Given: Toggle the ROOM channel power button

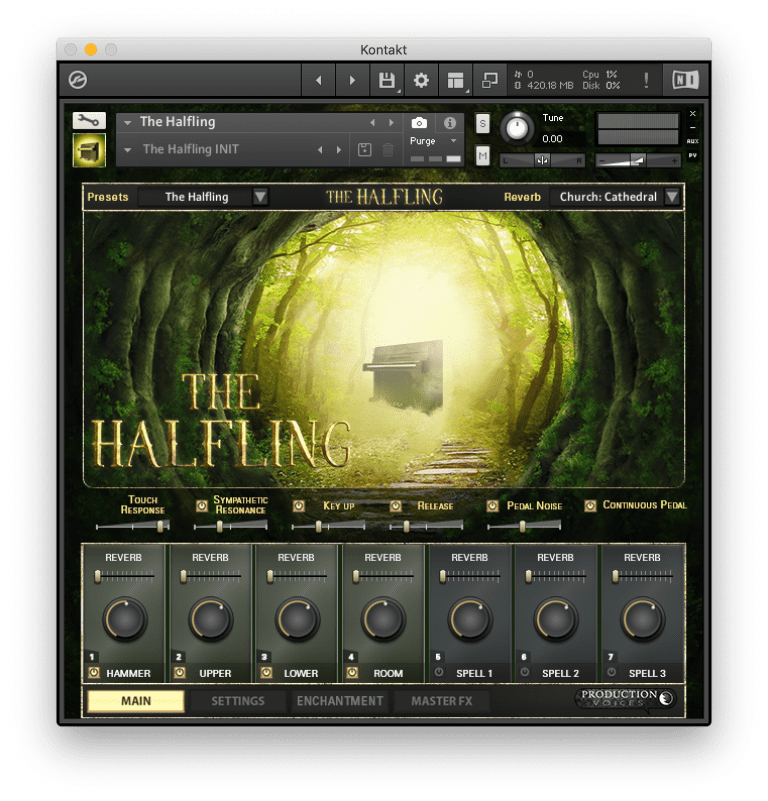Looking at the screenshot, I should (352, 673).
